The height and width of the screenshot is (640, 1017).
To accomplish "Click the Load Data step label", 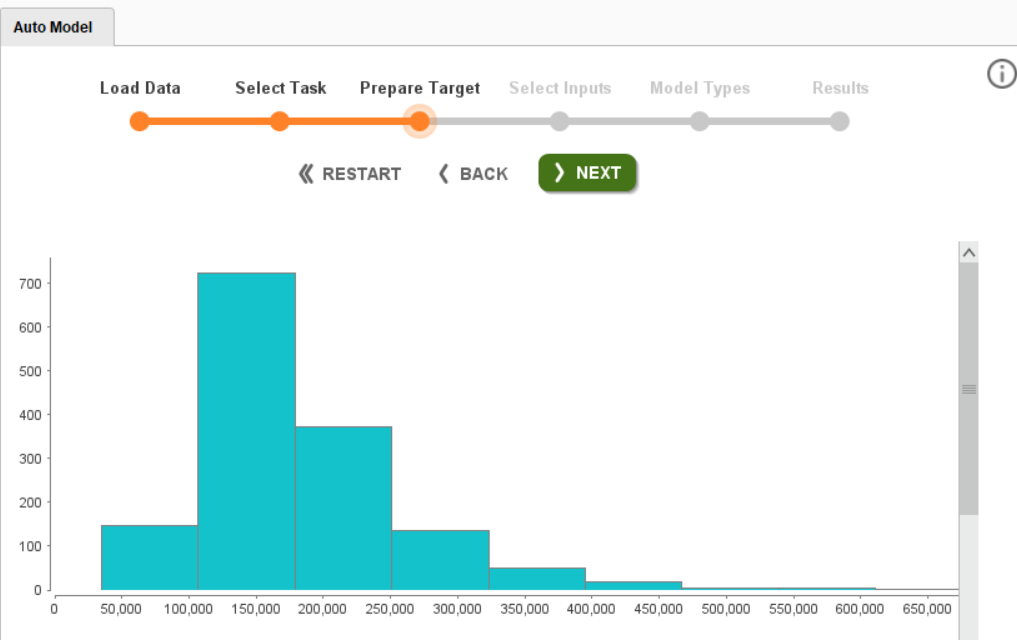I will tap(140, 88).
